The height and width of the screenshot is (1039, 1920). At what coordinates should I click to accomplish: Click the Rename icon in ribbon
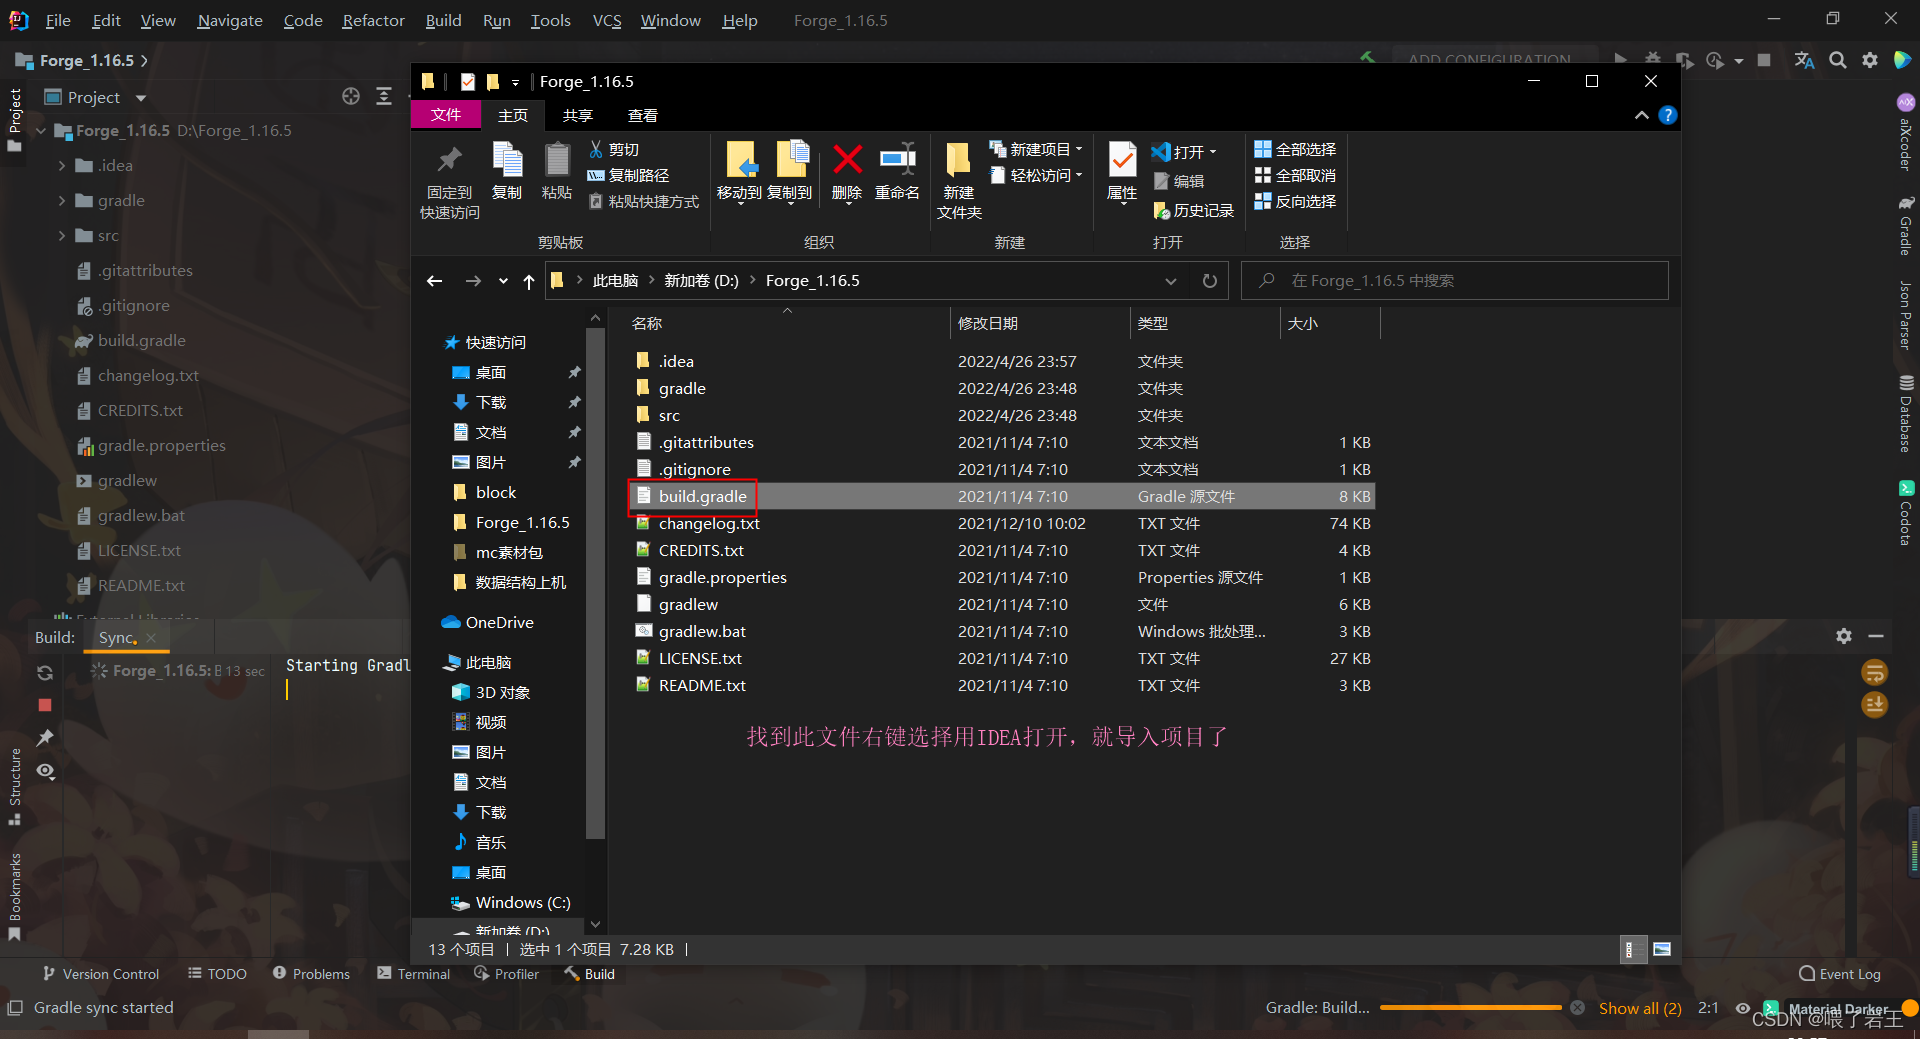point(897,160)
